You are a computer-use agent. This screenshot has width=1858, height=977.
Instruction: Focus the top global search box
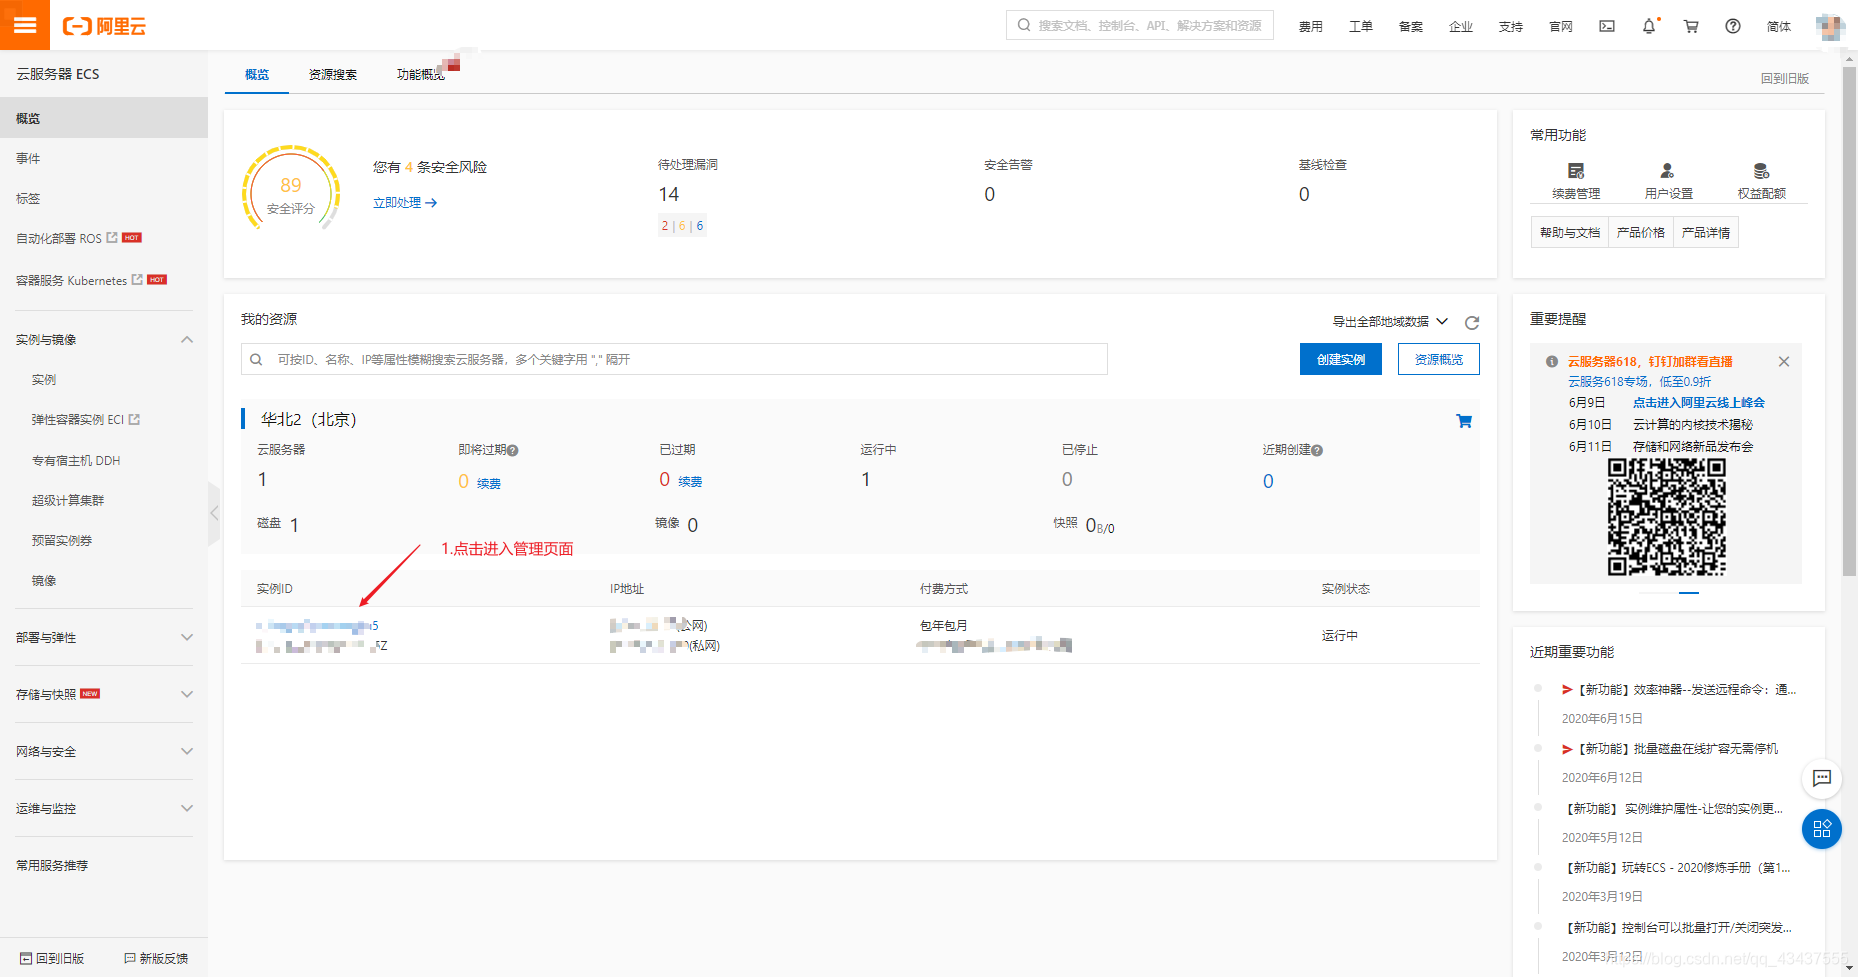pos(1140,25)
